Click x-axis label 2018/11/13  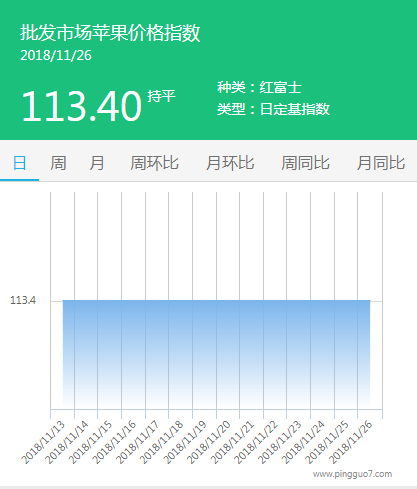pyautogui.click(x=43, y=442)
